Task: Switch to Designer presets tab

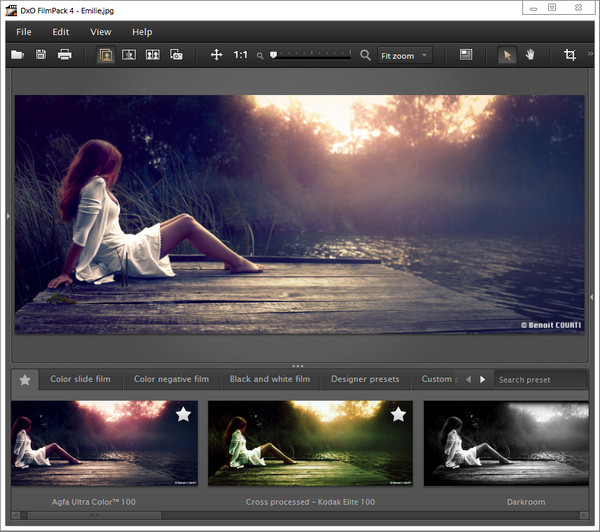Action: click(365, 379)
